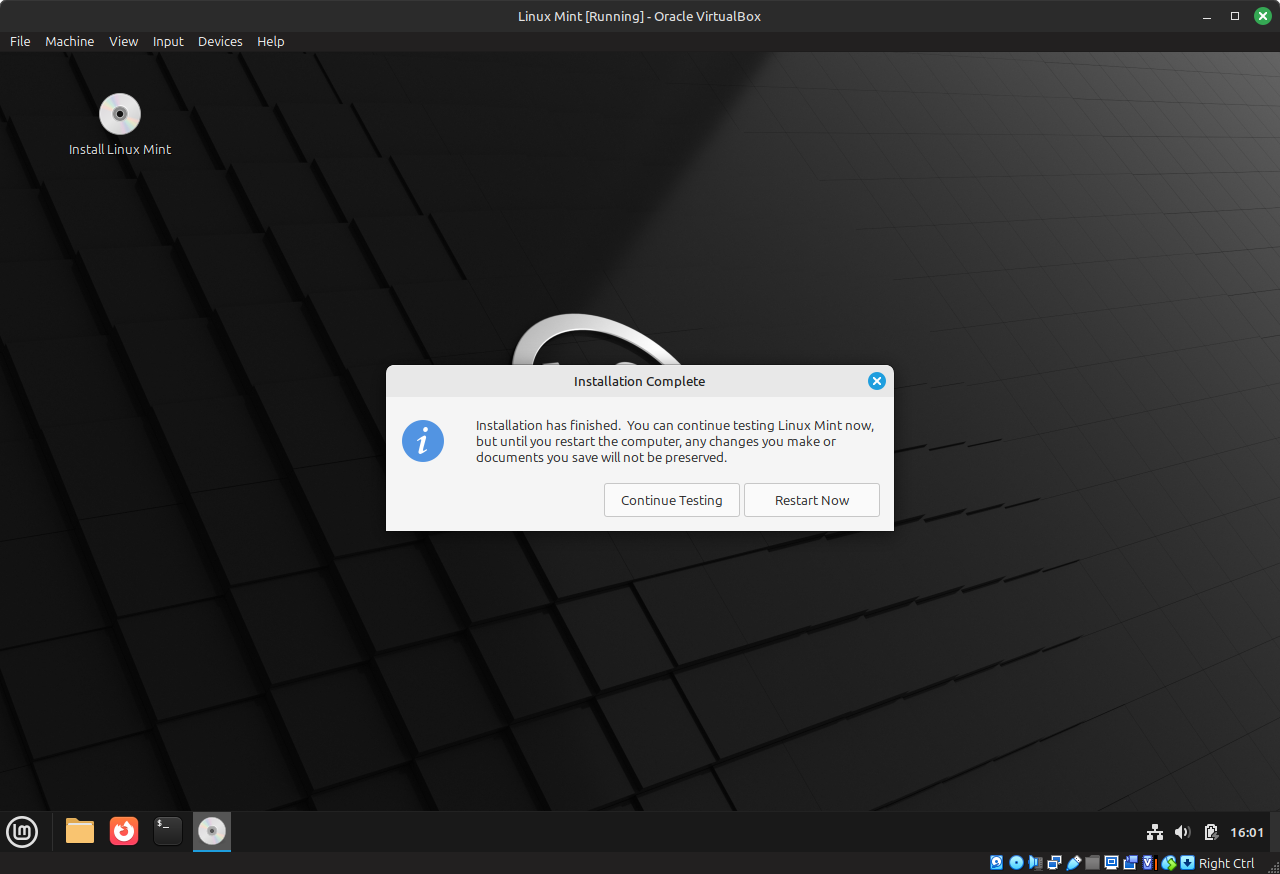The width and height of the screenshot is (1280, 874).
Task: Click the keyboard capture arrow indicator
Action: 1187,863
